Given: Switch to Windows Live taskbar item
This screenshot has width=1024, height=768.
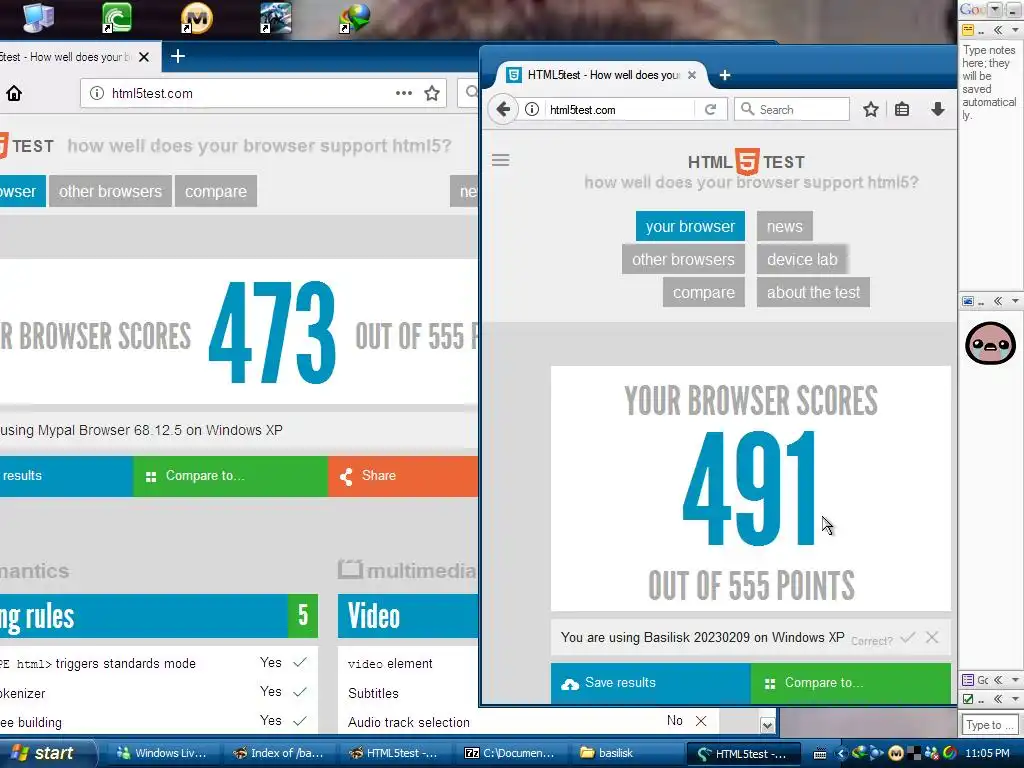Looking at the screenshot, I should [x=161, y=753].
